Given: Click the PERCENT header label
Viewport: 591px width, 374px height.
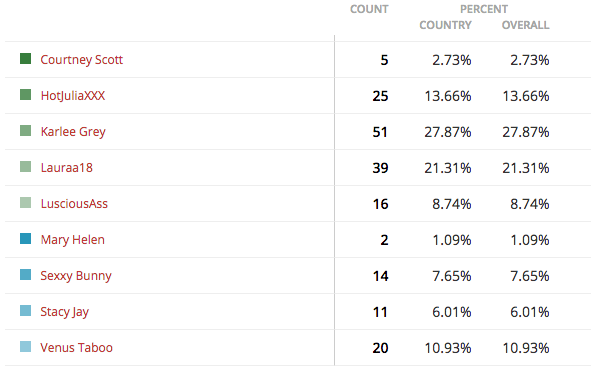Looking at the screenshot, I should (x=484, y=9).
